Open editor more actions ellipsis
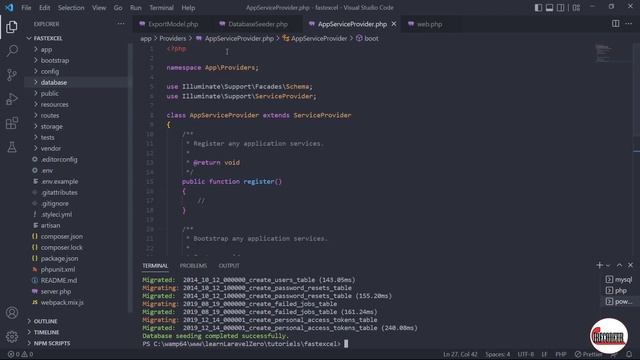640x360 pixels. 629,24
